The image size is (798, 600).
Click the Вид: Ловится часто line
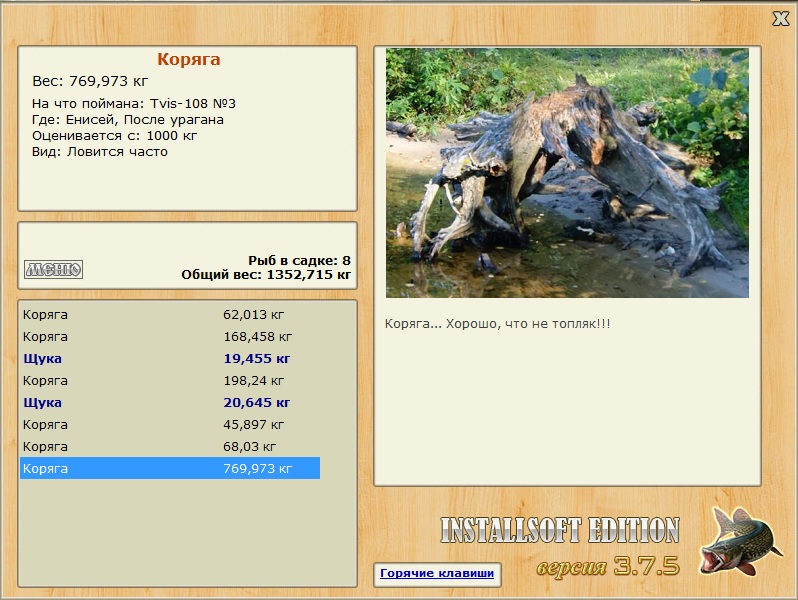tap(100, 152)
